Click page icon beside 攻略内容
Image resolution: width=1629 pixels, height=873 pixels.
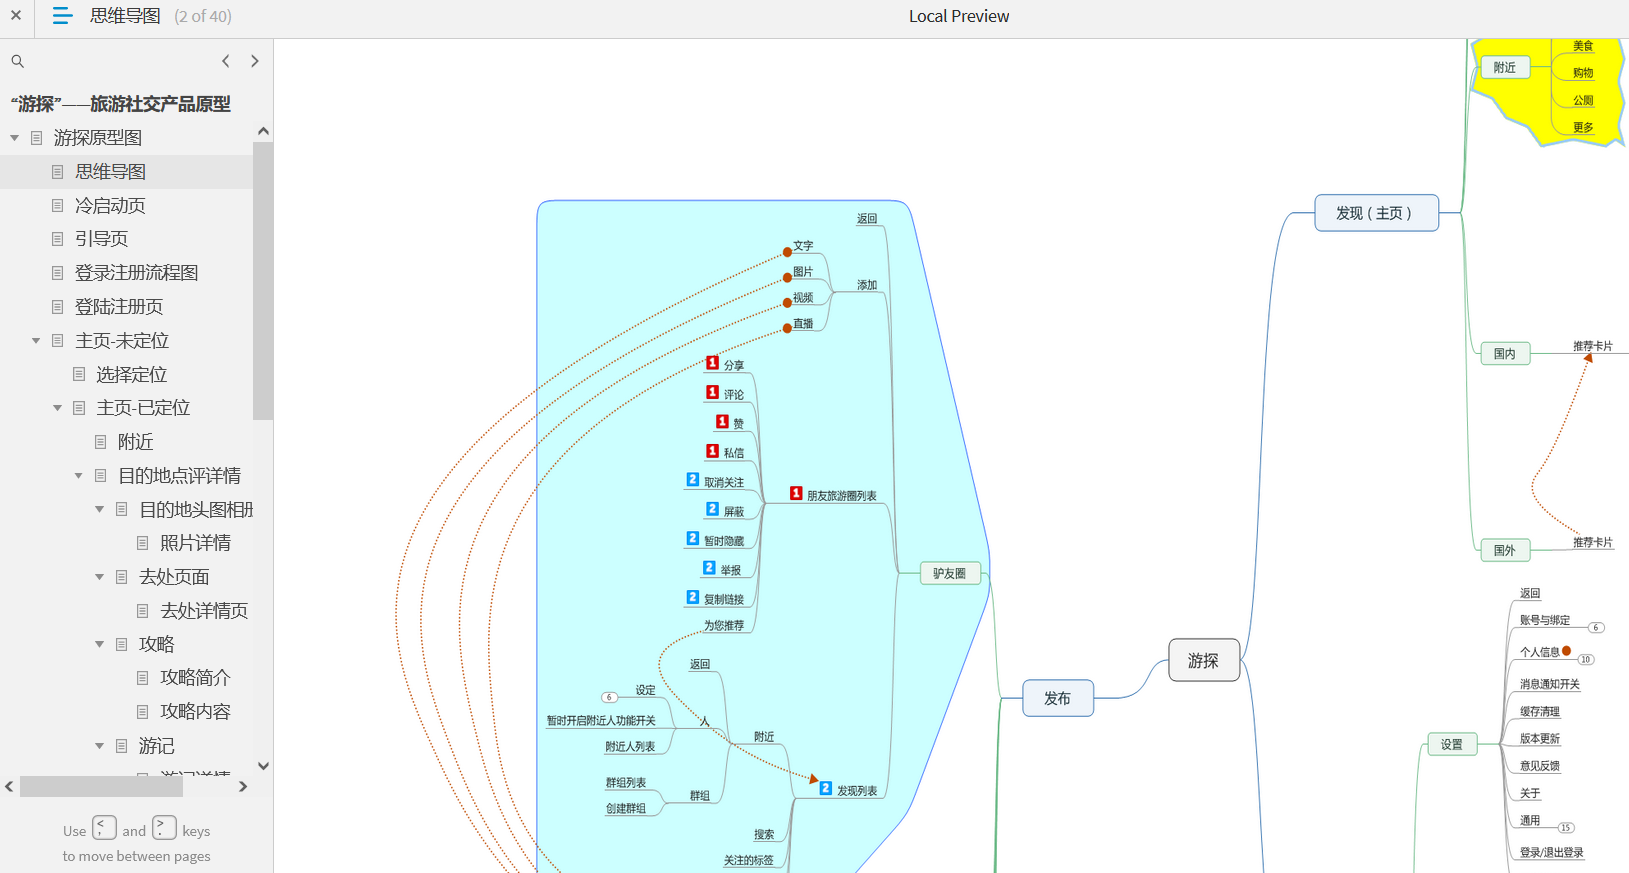click(x=143, y=712)
